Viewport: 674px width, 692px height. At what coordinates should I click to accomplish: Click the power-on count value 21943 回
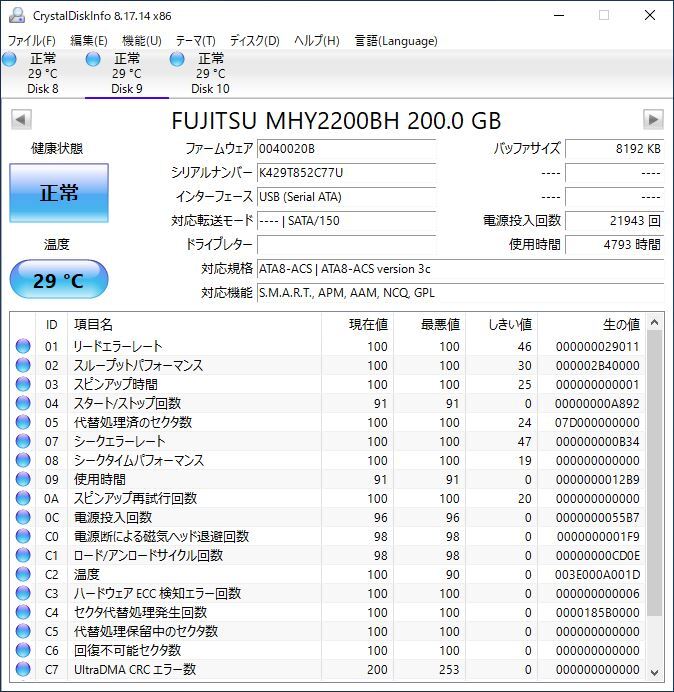point(614,221)
